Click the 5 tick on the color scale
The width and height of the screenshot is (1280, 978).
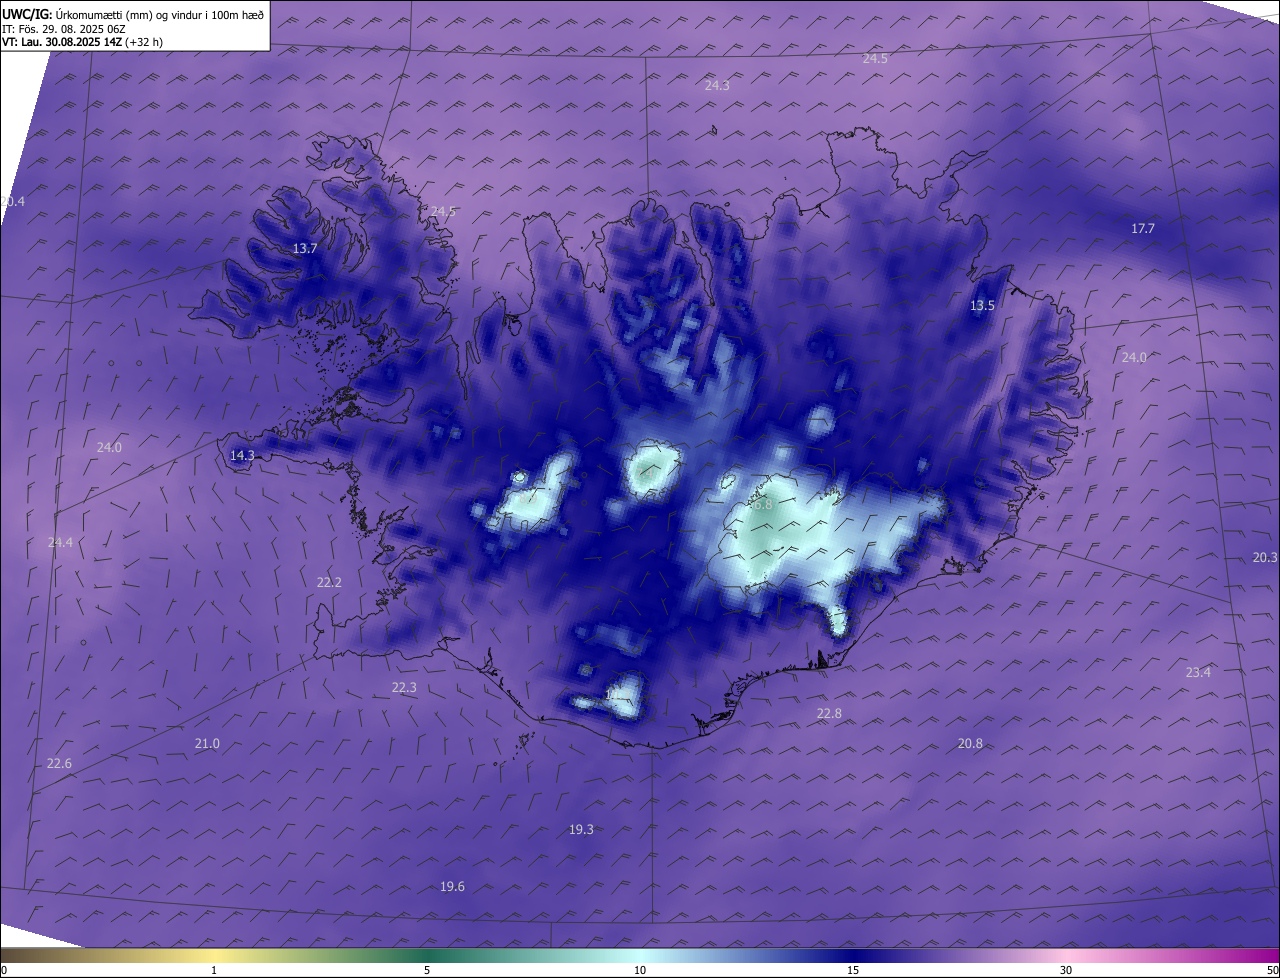pos(427,970)
